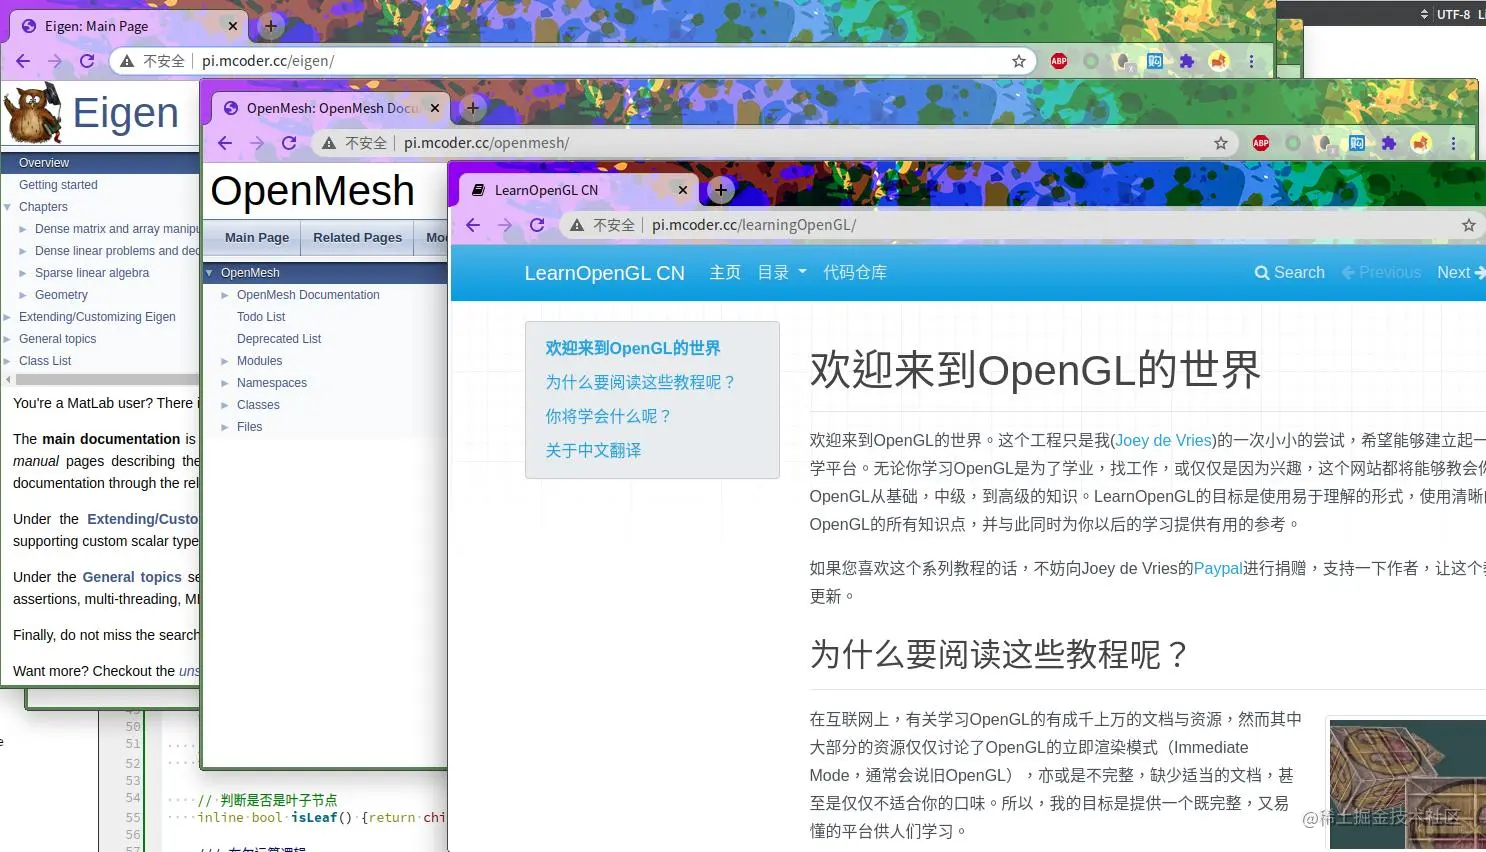Bookmark the LearnOpenGL page with the star icon
This screenshot has height=852, width=1486.
[1469, 225]
